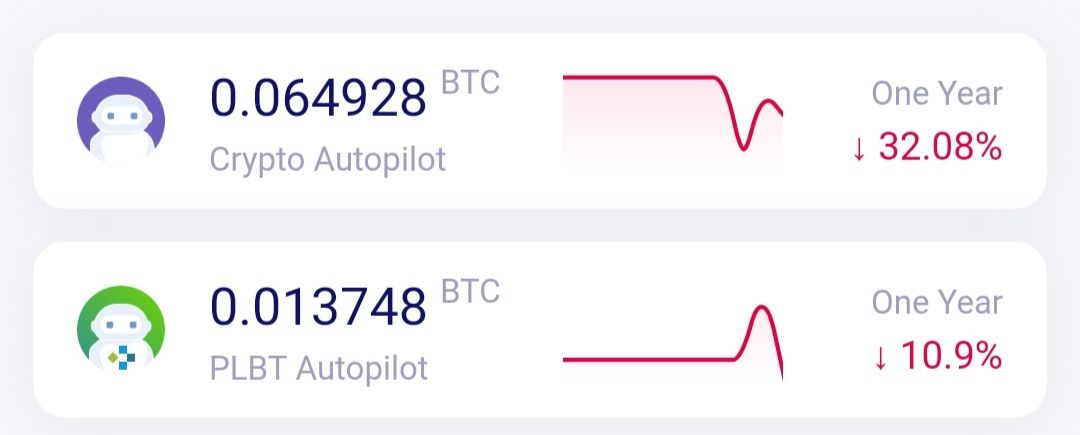Tap the One Year label on Crypto Autopilot
Image resolution: width=1080 pixels, height=435 pixels.
937,93
